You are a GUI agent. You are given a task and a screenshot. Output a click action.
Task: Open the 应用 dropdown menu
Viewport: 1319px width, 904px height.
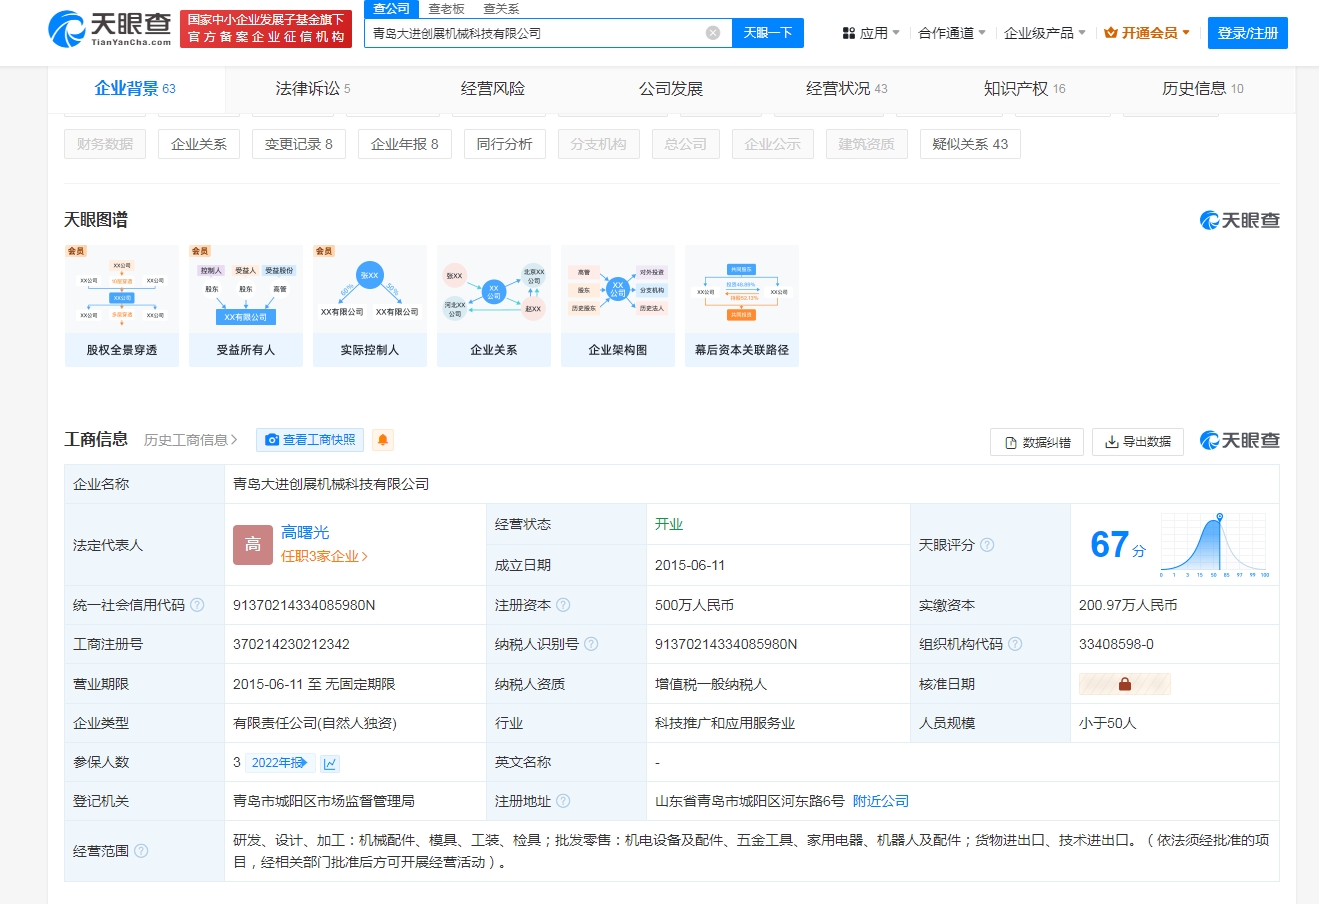(871, 33)
